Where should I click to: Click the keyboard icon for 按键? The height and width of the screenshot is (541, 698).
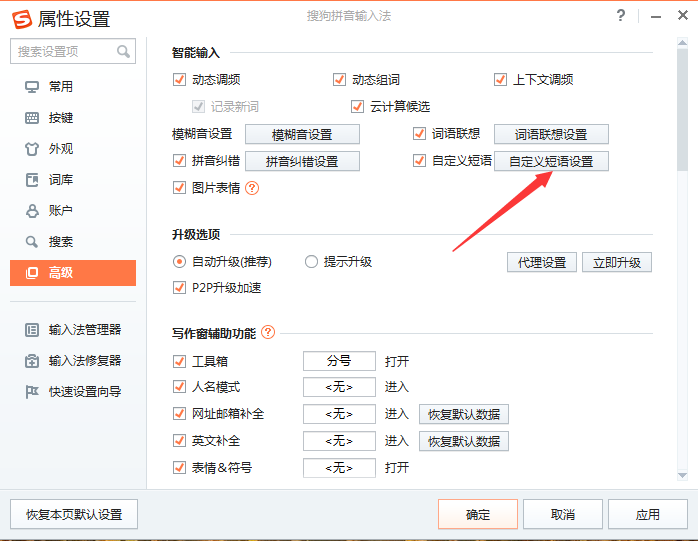pyautogui.click(x=32, y=118)
